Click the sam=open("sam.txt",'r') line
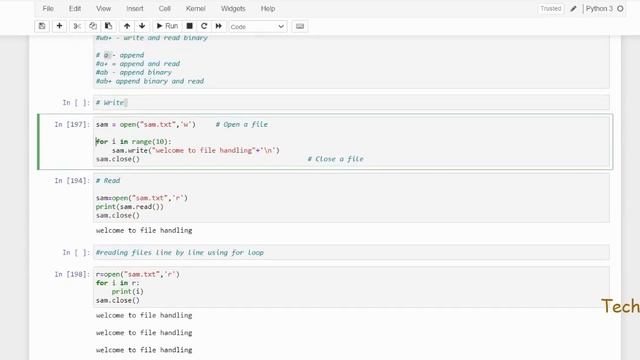The height and width of the screenshot is (360, 640). (x=142, y=198)
